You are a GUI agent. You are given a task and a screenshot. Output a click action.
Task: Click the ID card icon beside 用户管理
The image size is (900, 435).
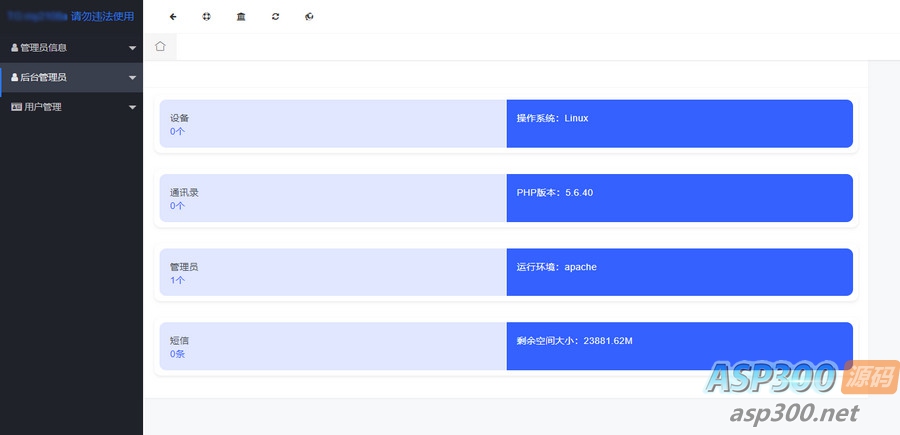click(x=16, y=107)
